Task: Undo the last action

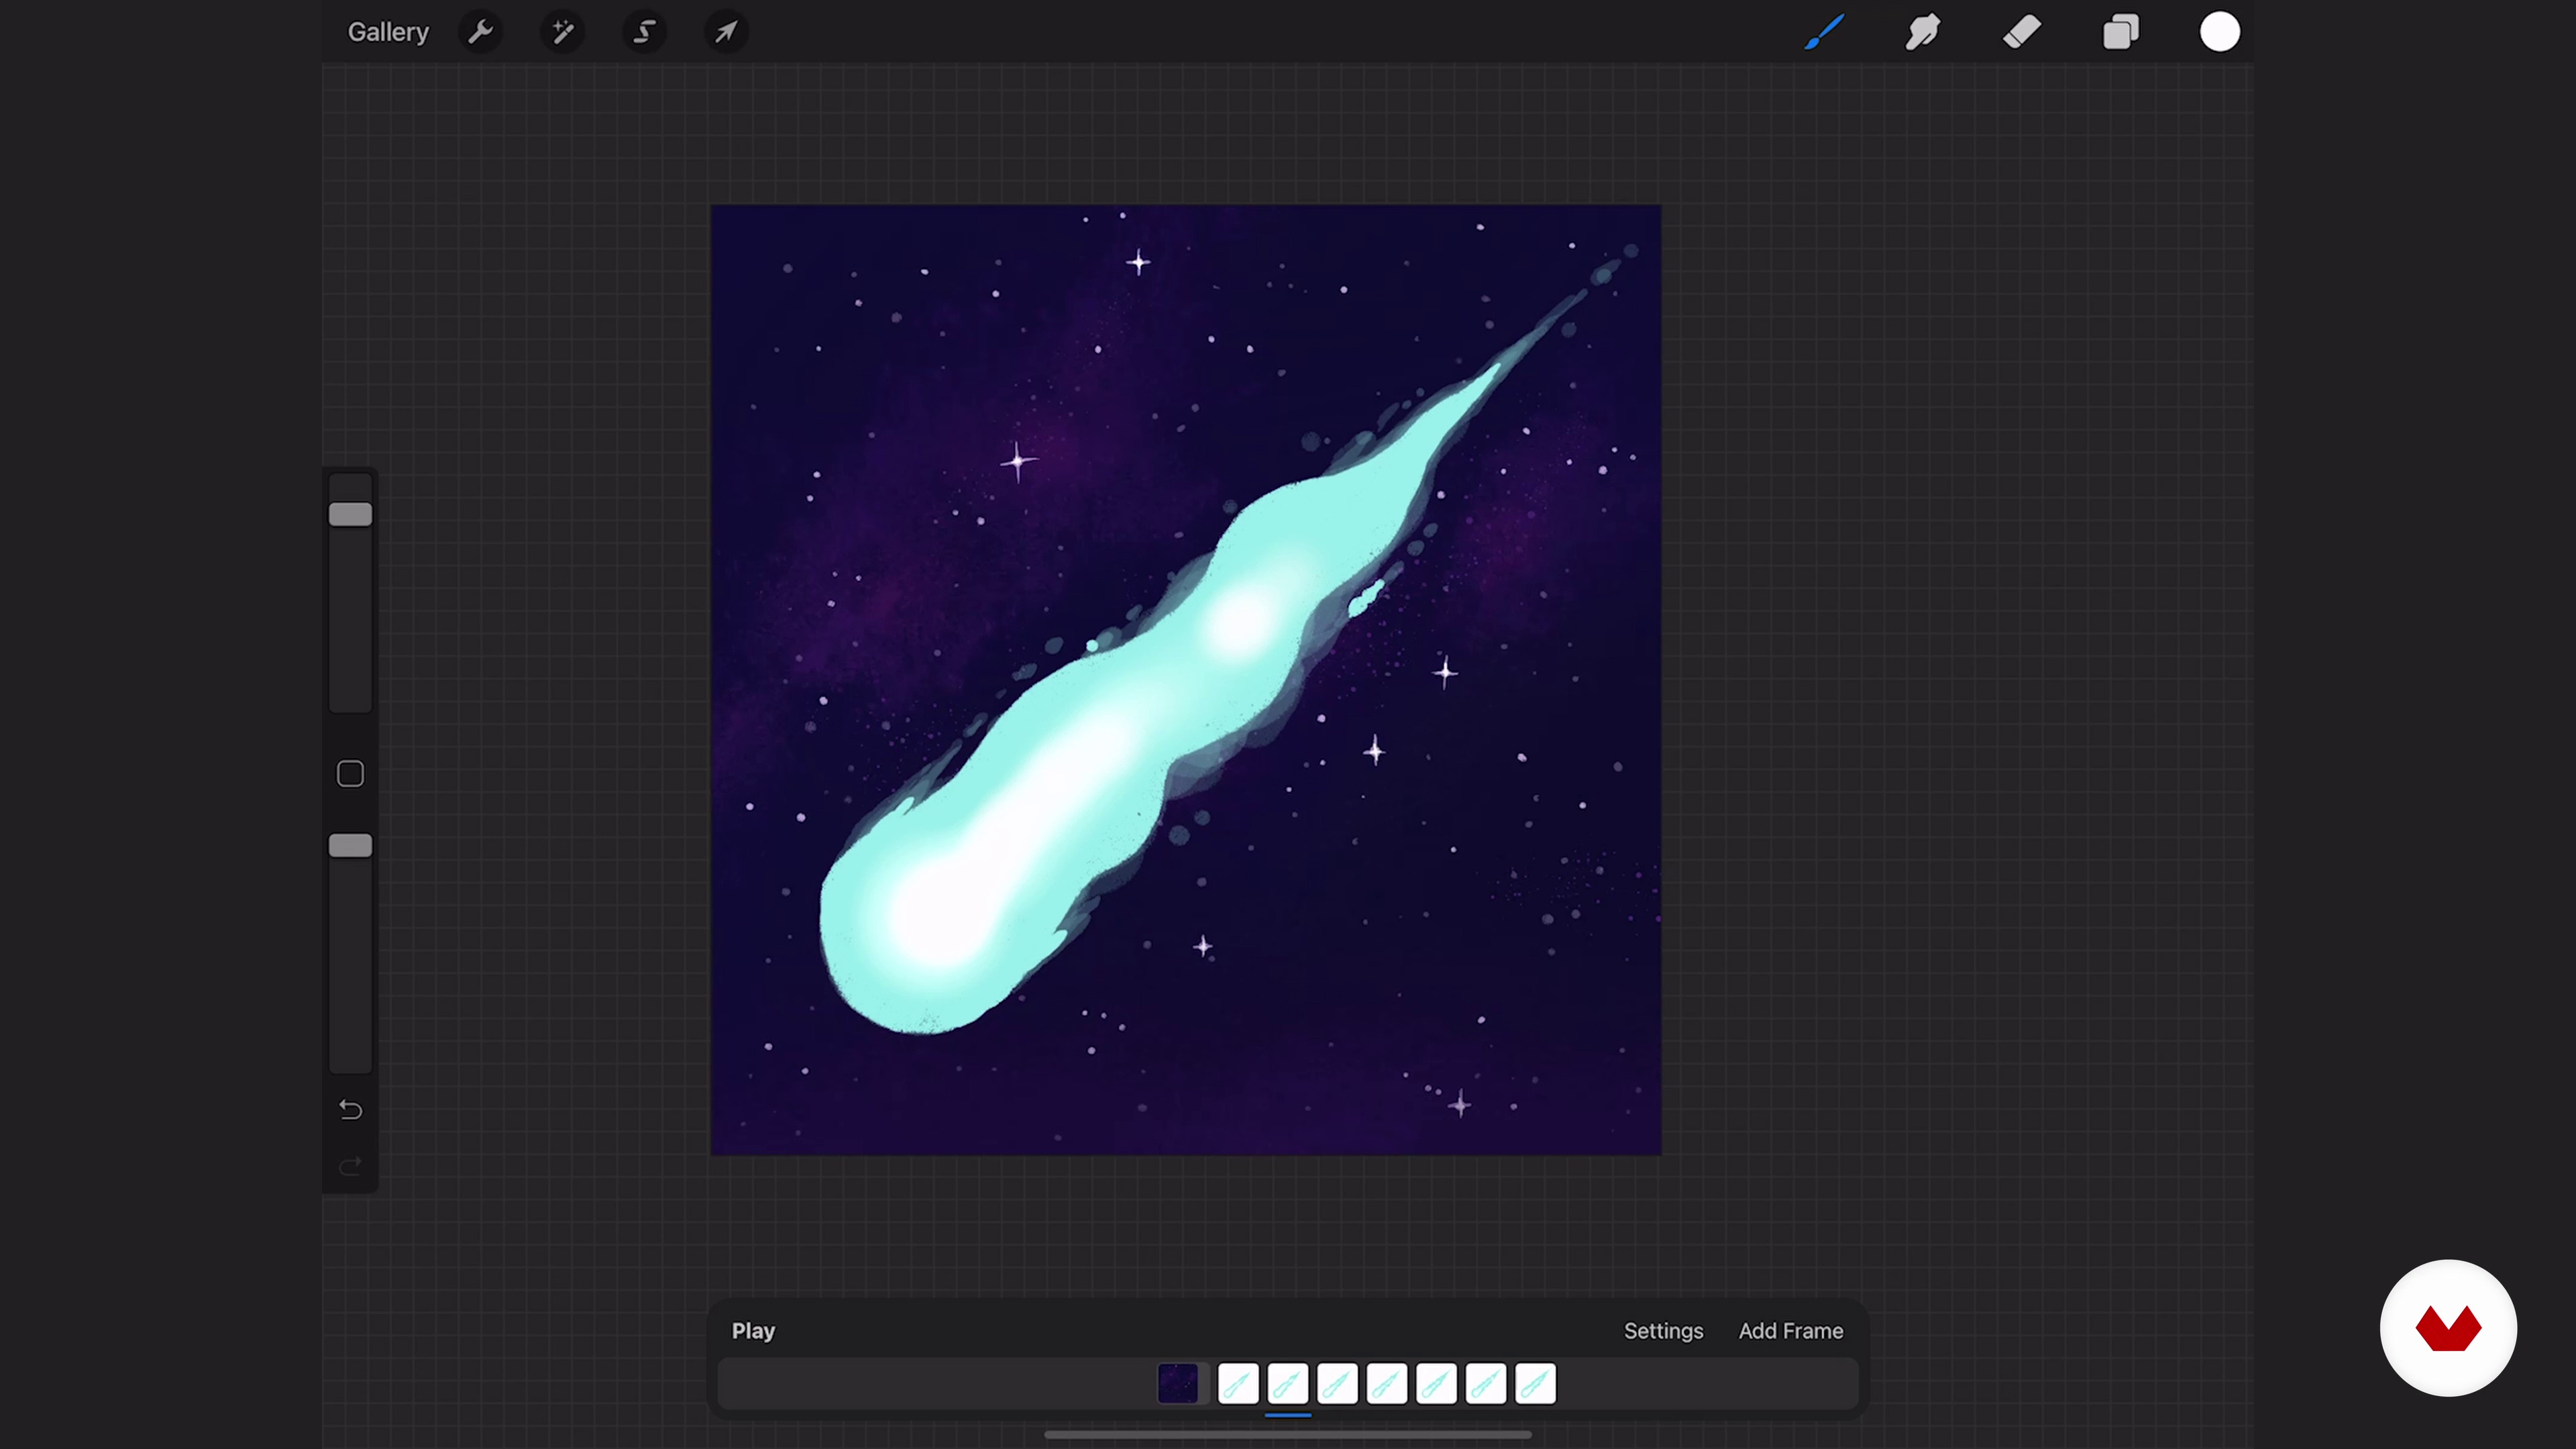Action: coord(350,1110)
